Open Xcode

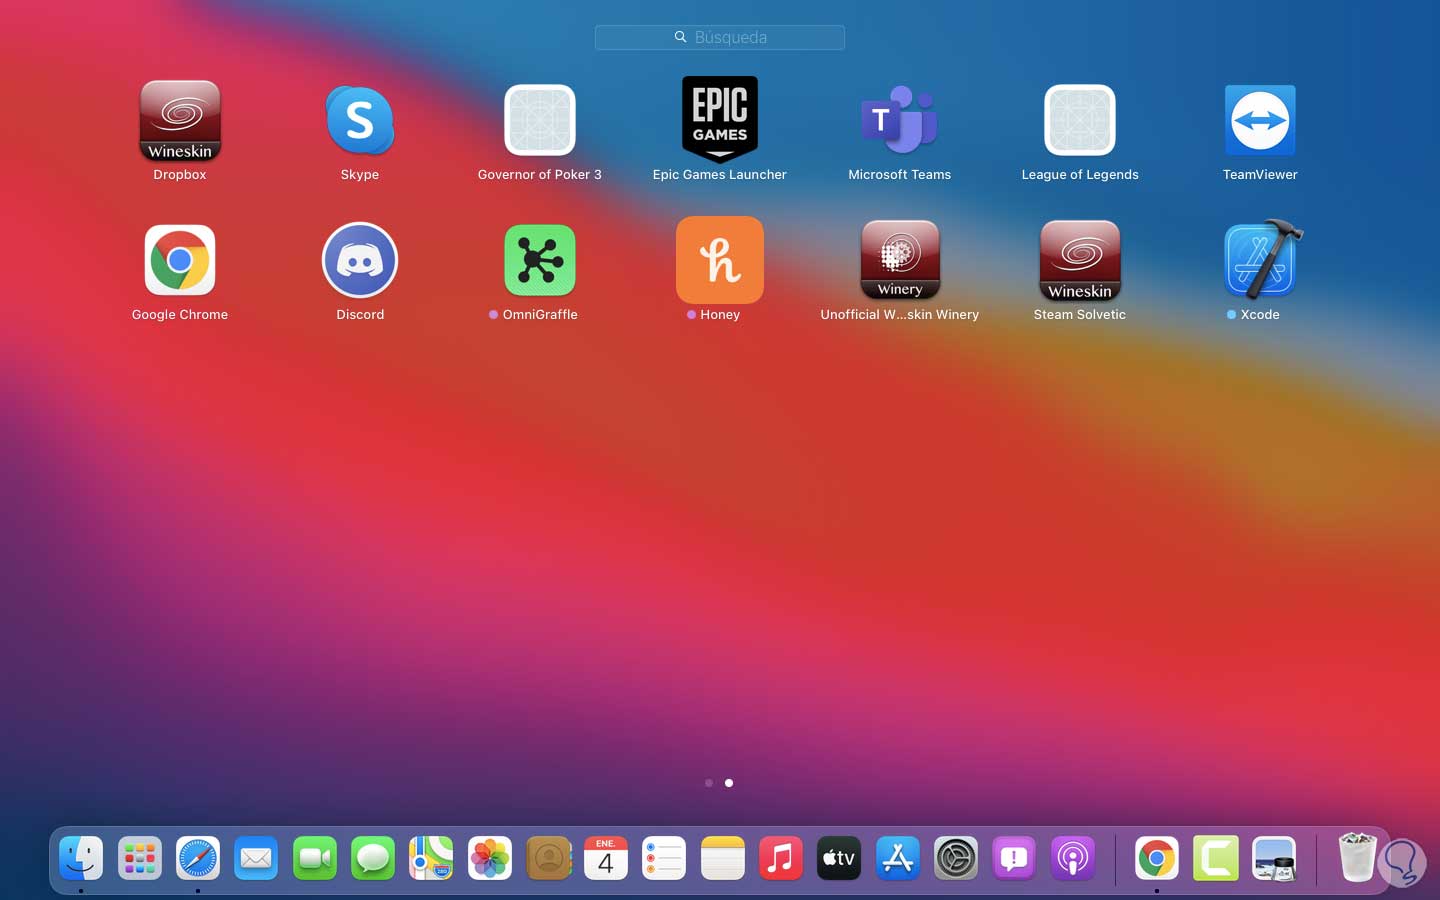pyautogui.click(x=1262, y=259)
